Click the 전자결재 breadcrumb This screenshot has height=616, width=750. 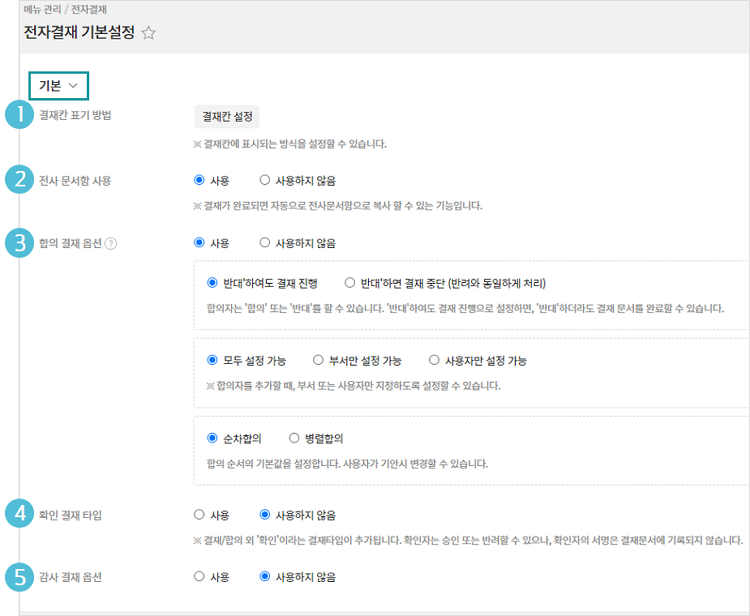pos(89,10)
